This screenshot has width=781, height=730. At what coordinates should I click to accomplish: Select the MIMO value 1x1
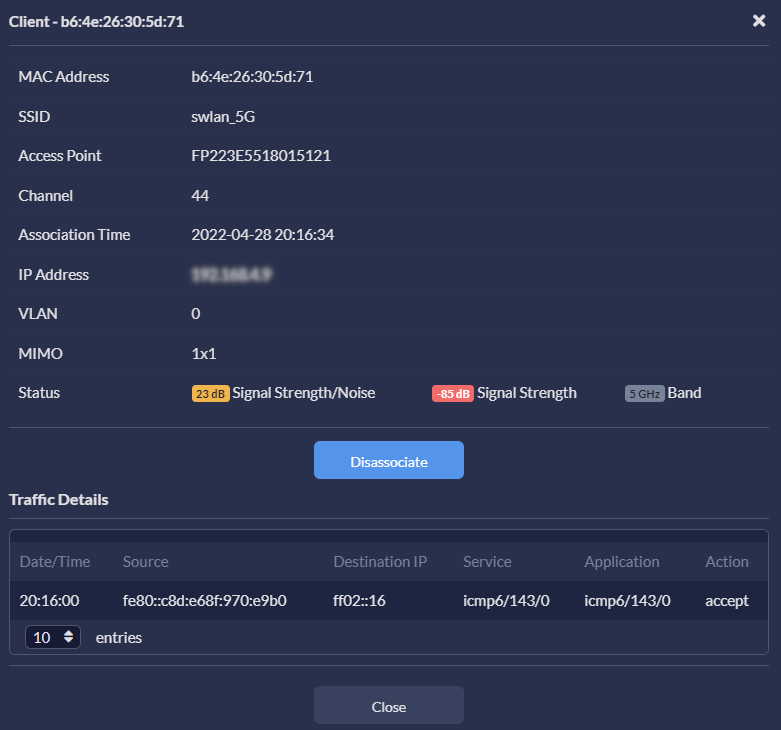[x=204, y=354]
